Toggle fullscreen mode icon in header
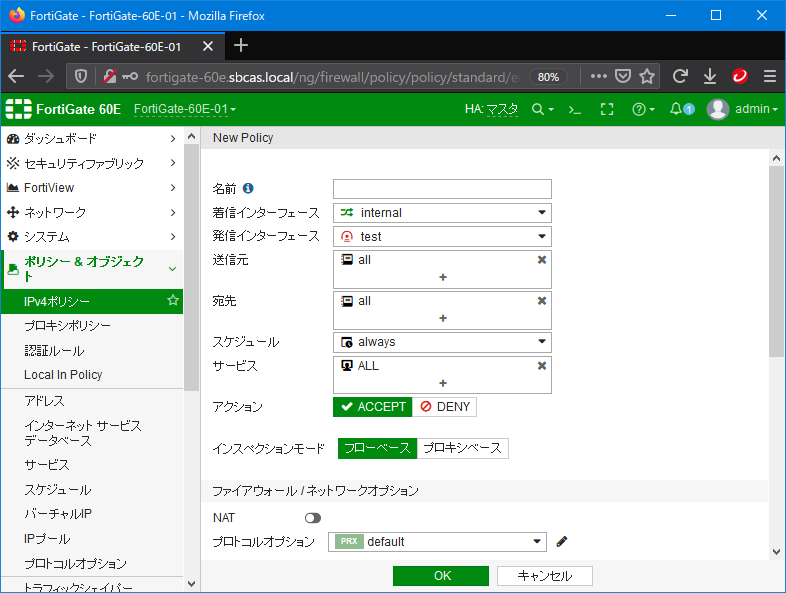 (607, 109)
